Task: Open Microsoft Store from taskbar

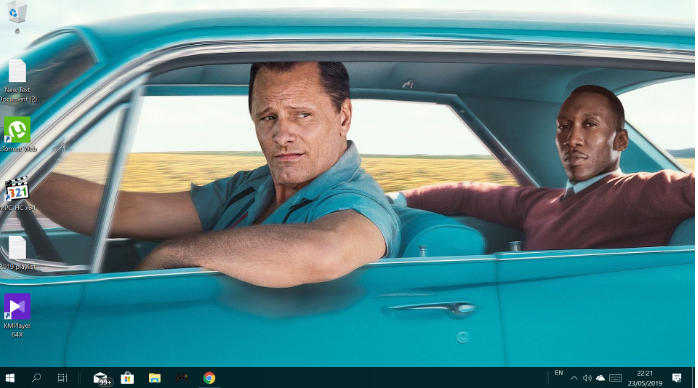Action: 127,378
